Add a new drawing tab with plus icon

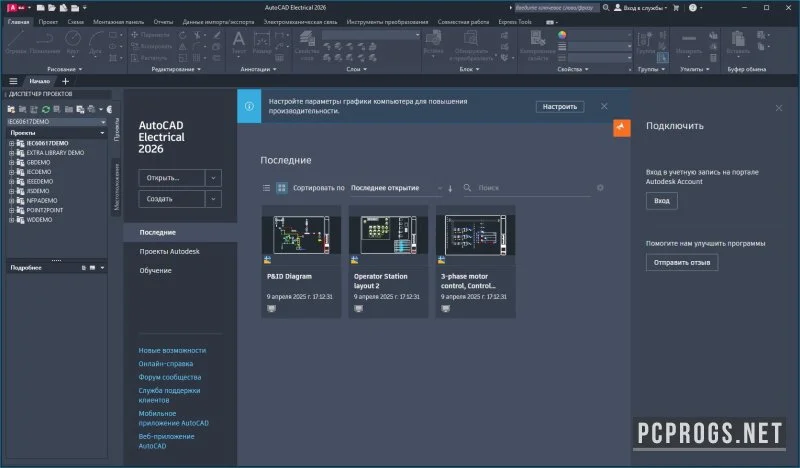click(x=65, y=81)
